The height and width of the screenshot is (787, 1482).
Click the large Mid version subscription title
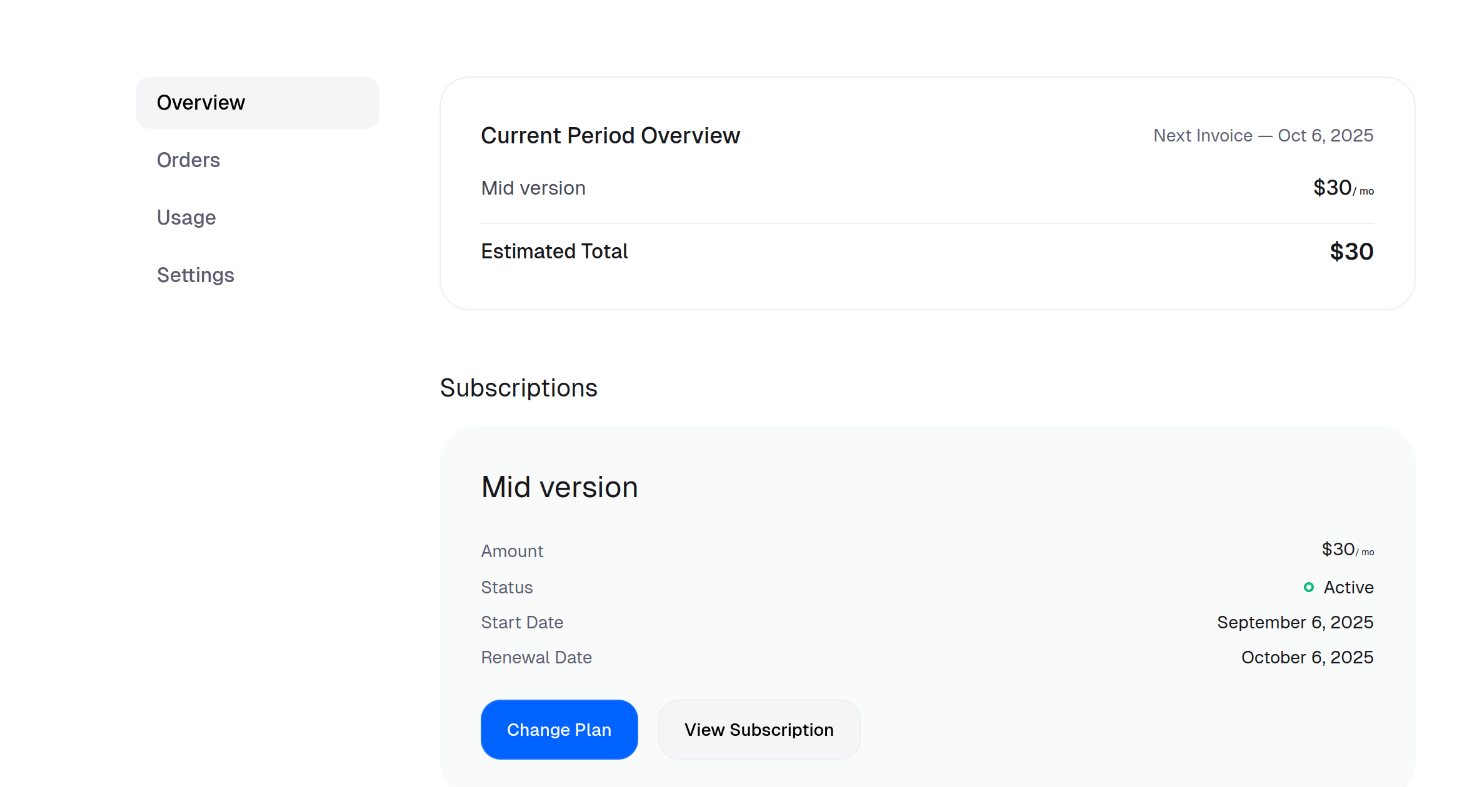tap(559, 487)
